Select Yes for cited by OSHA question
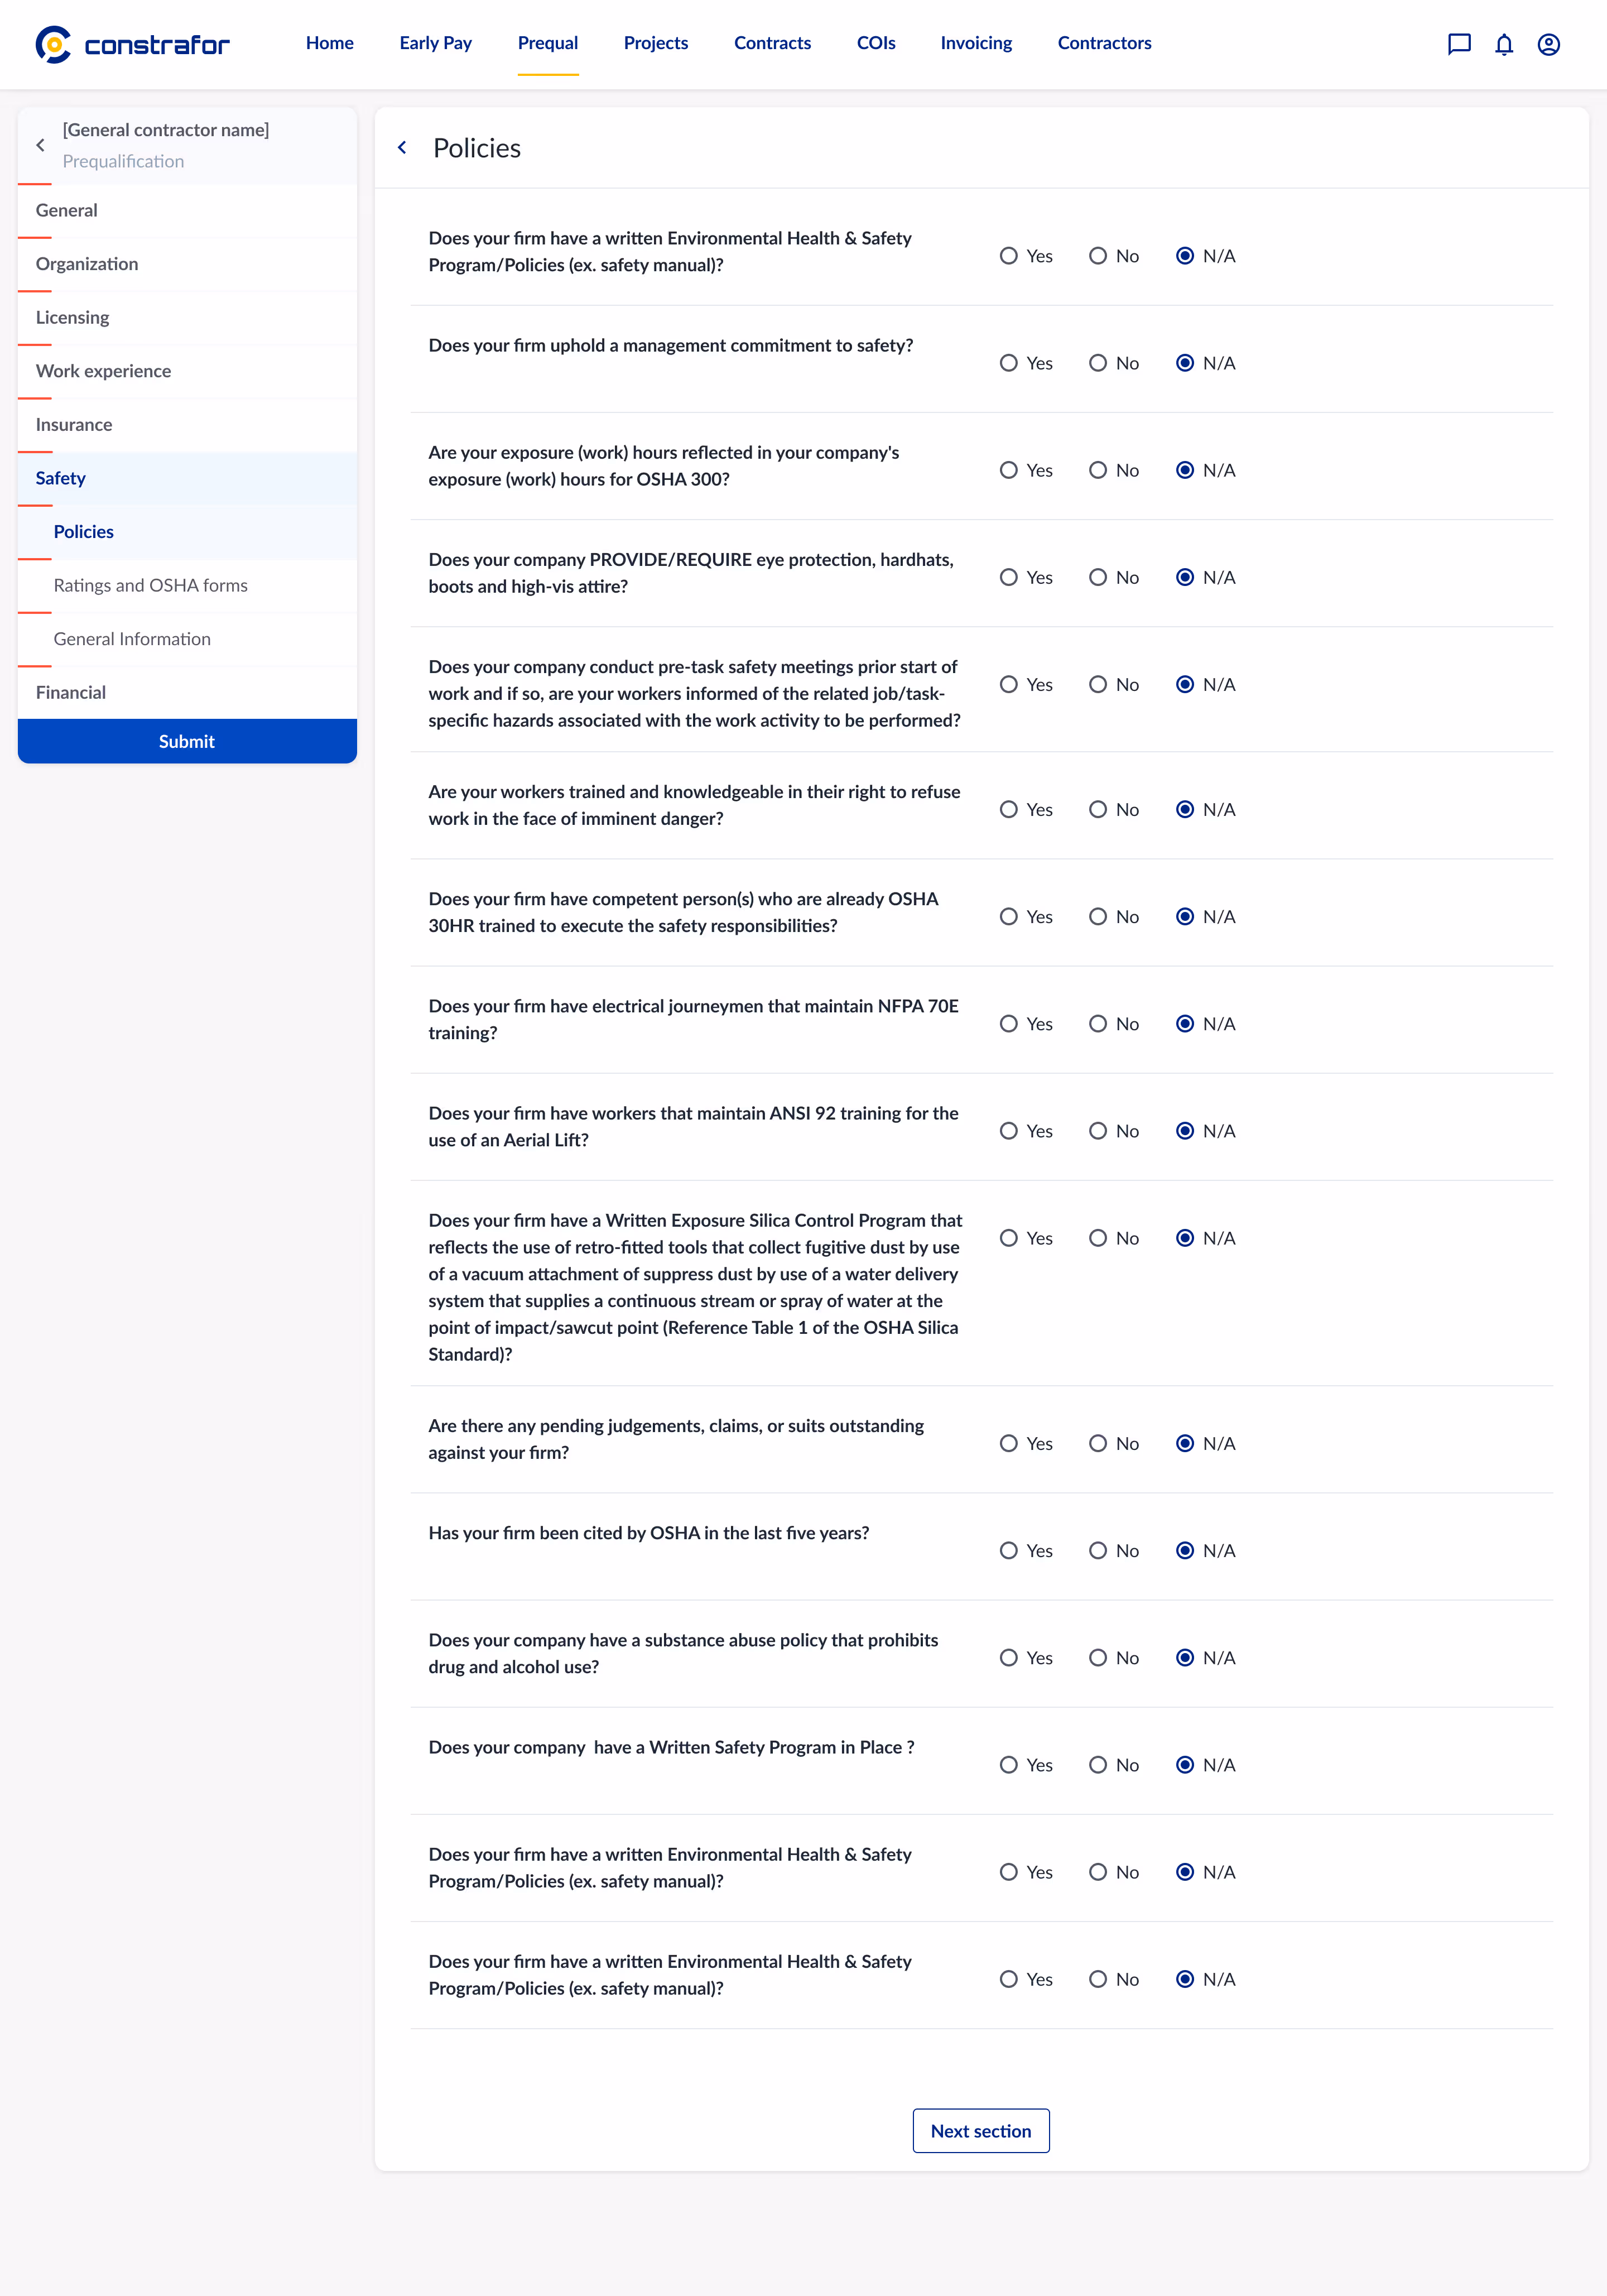This screenshot has height=2296, width=1607. [1009, 1550]
